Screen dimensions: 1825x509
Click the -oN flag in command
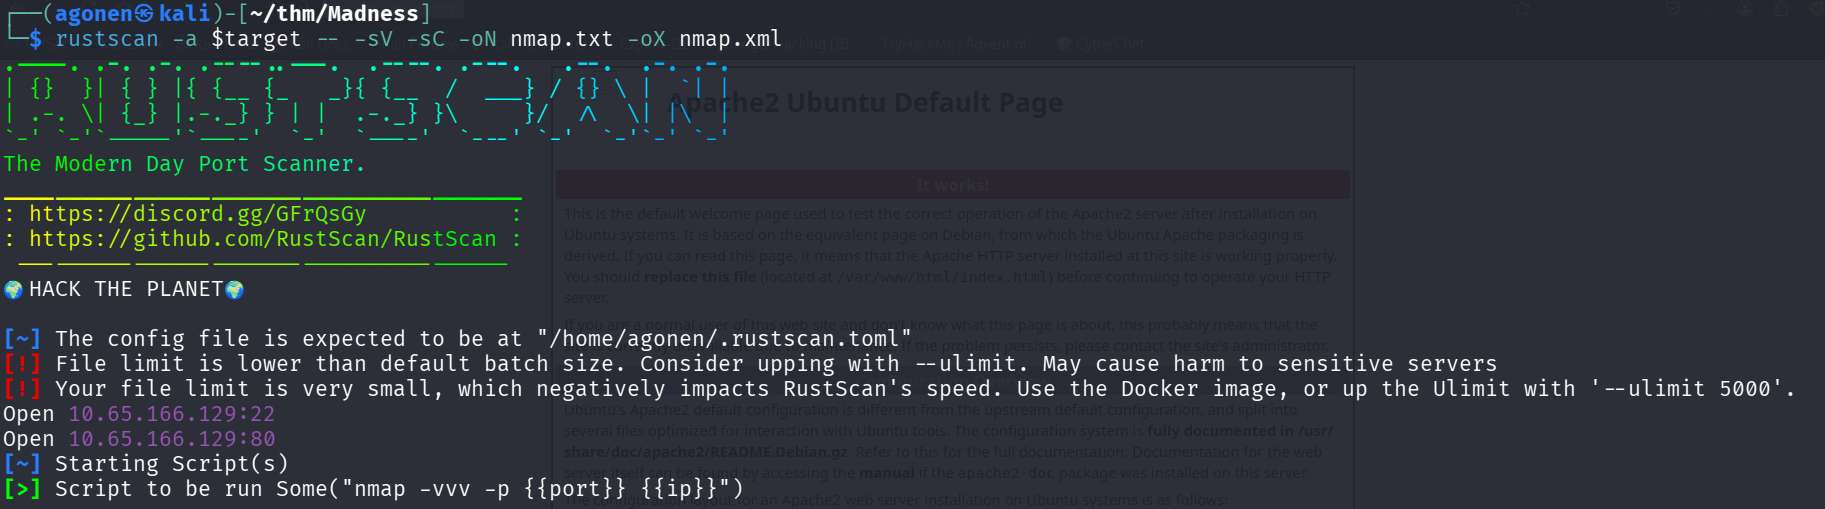(x=477, y=39)
